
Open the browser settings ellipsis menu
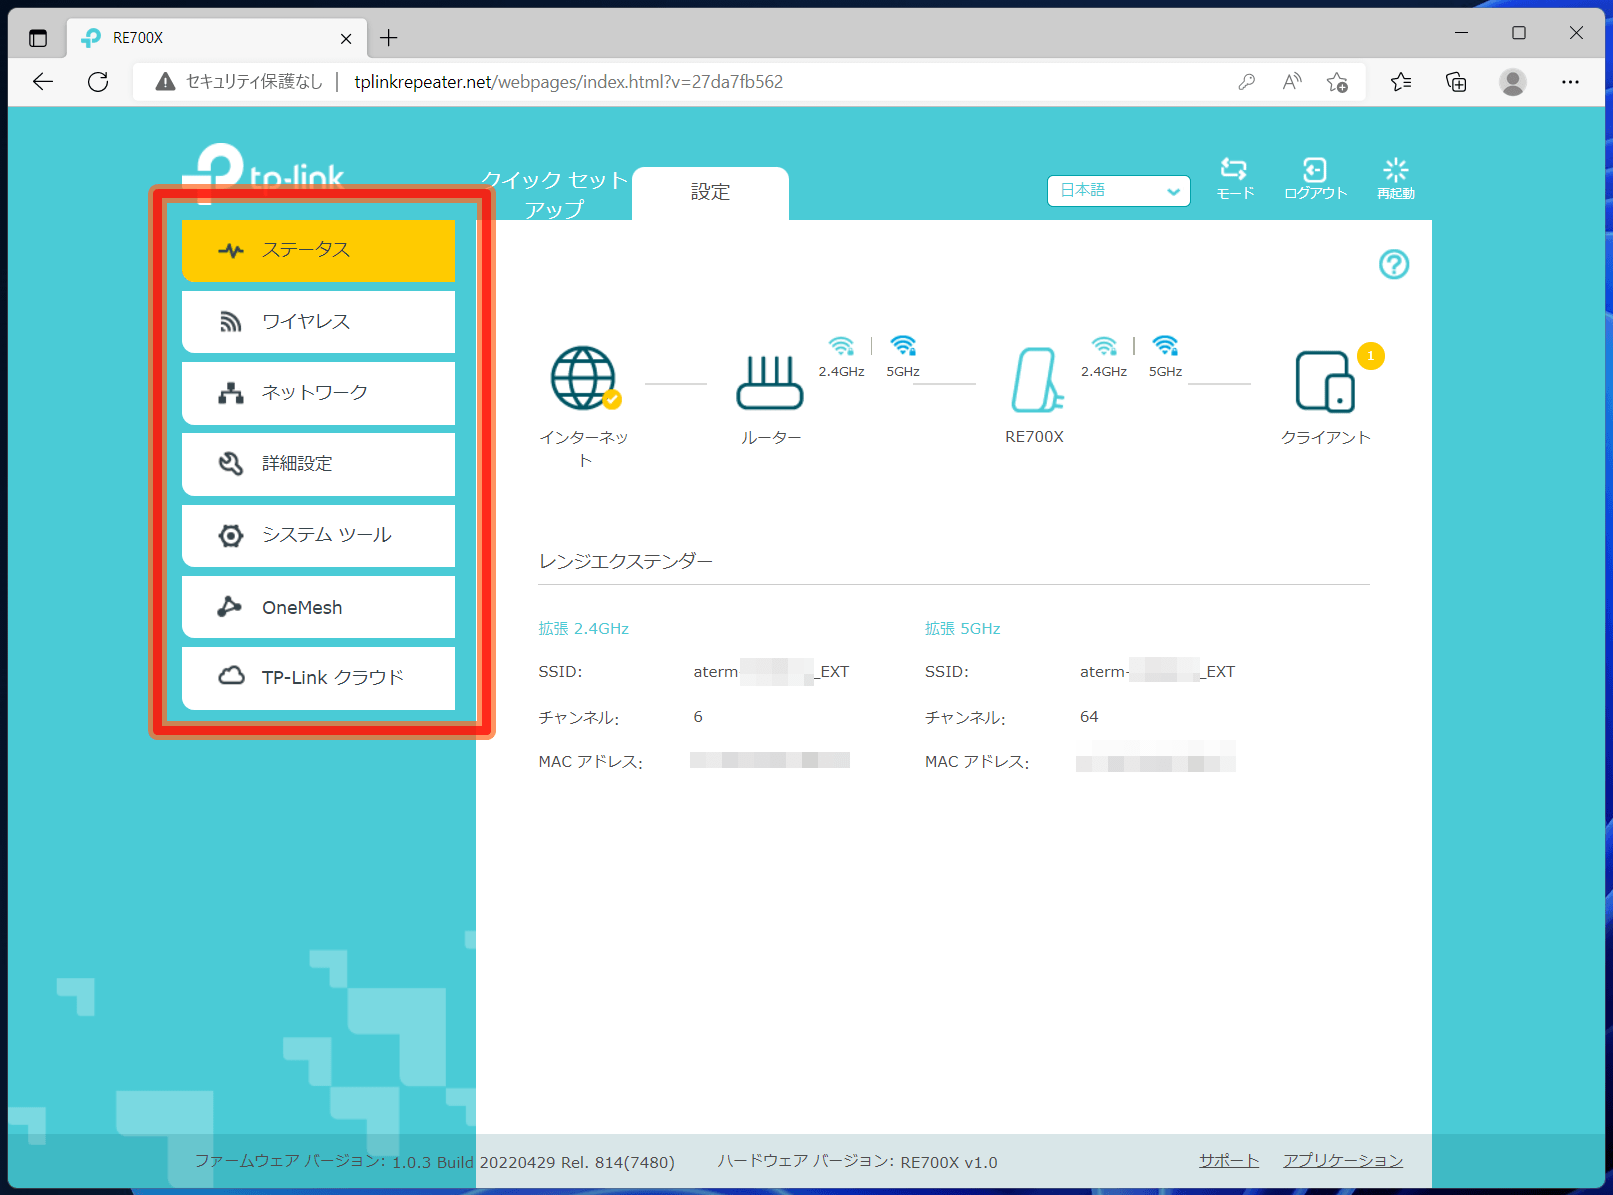point(1570,82)
